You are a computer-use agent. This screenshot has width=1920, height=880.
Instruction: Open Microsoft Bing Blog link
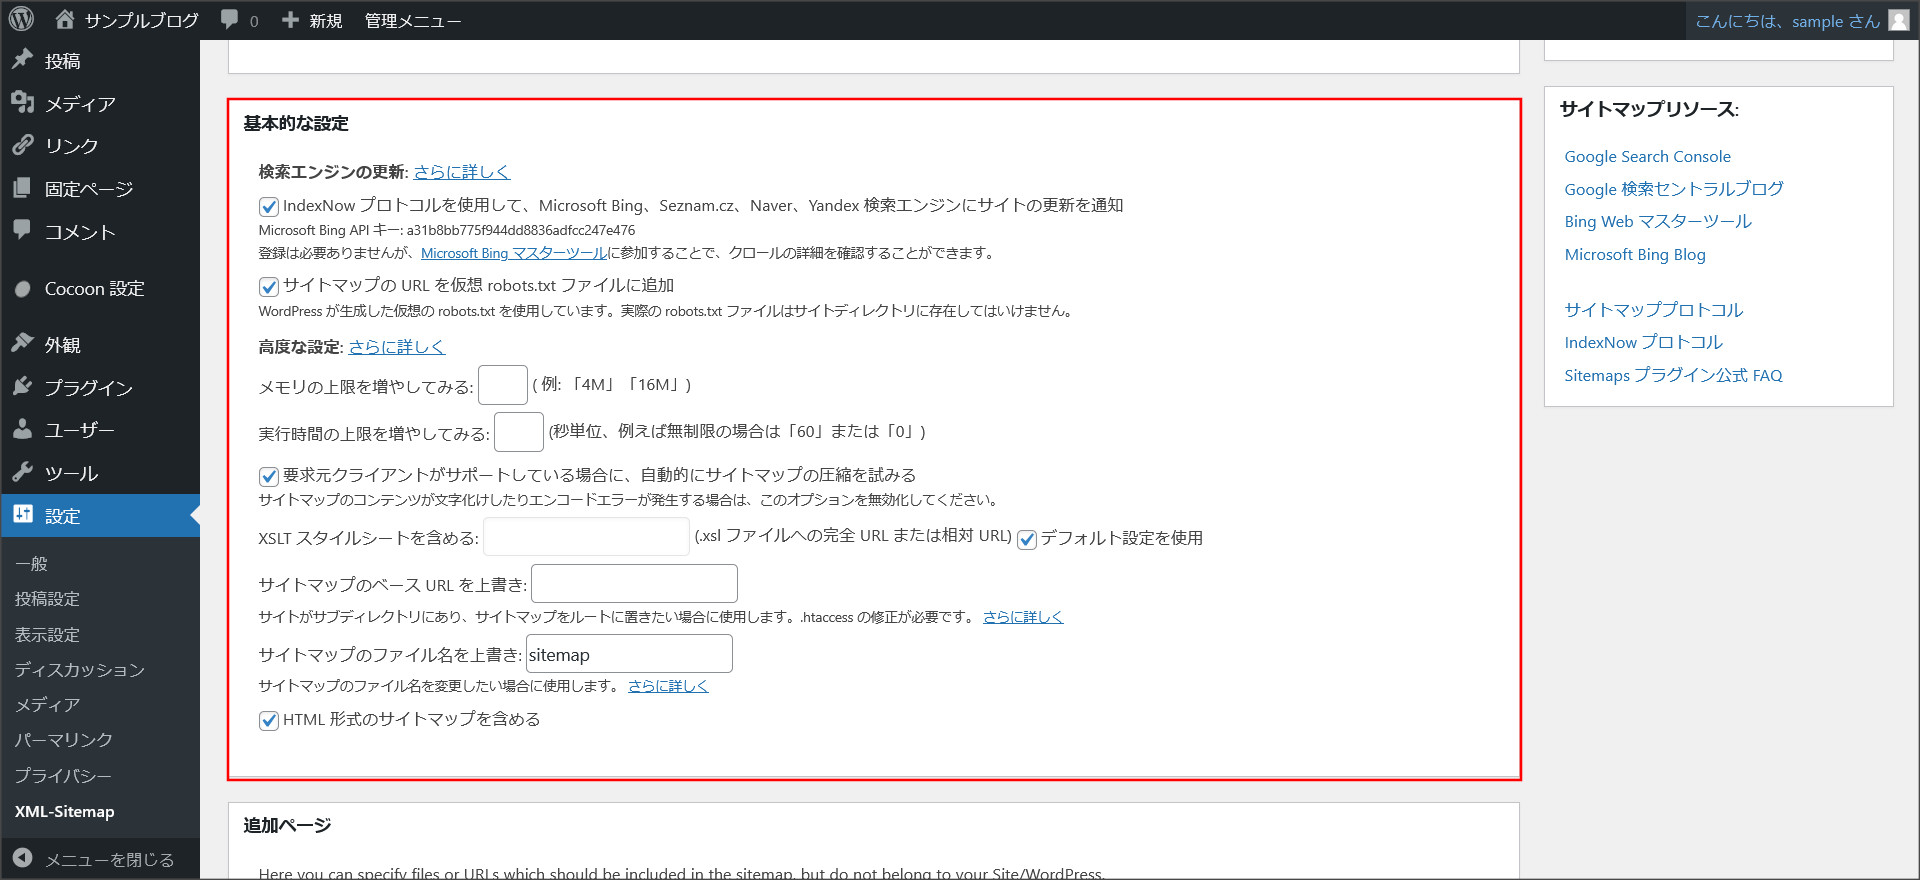click(x=1635, y=254)
